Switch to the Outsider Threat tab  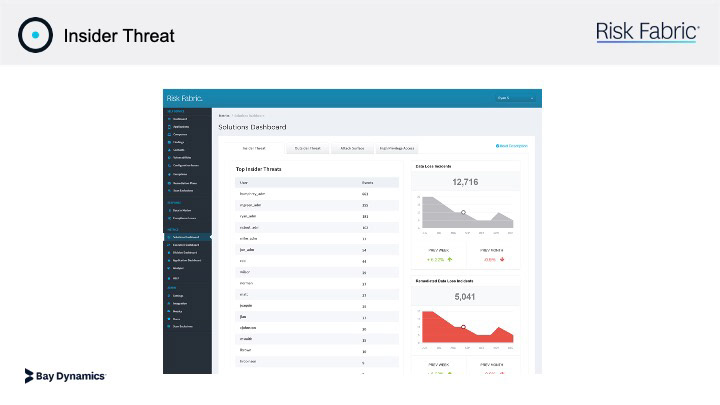[308, 148]
